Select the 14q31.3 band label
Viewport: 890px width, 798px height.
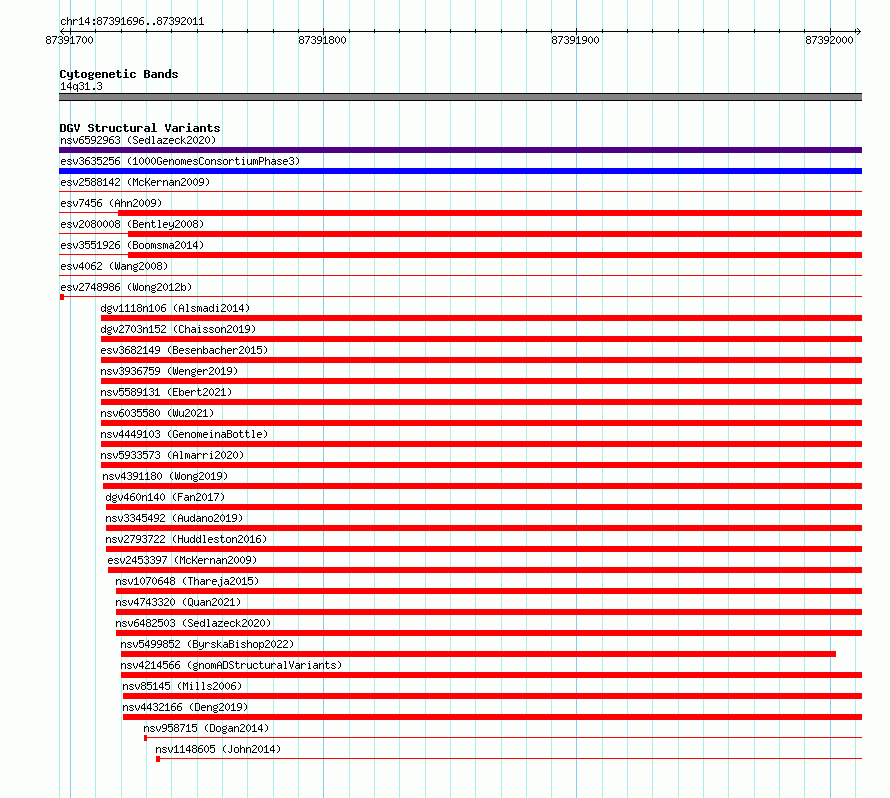(x=81, y=86)
